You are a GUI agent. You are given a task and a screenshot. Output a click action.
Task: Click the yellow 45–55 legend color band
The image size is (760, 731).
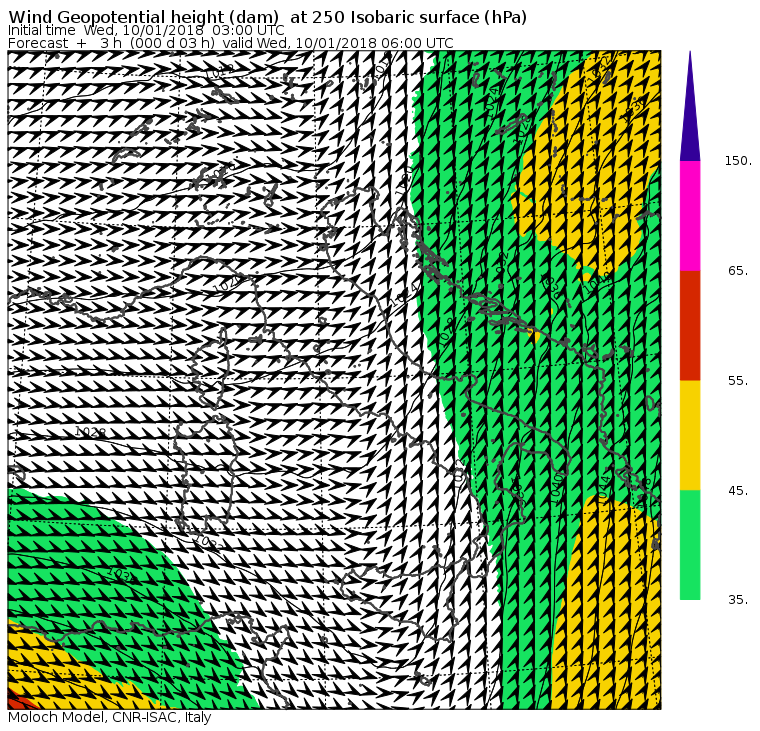[x=690, y=435]
